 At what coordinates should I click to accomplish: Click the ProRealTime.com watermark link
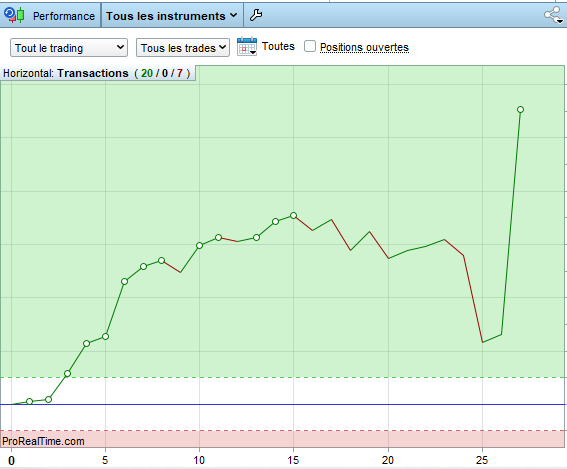click(x=43, y=441)
